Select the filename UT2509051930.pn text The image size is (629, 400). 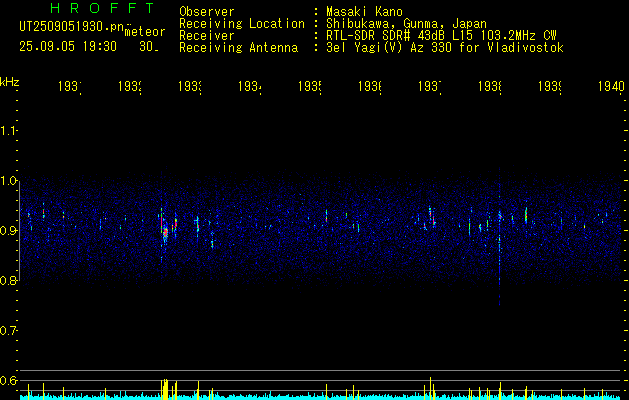click(71, 27)
